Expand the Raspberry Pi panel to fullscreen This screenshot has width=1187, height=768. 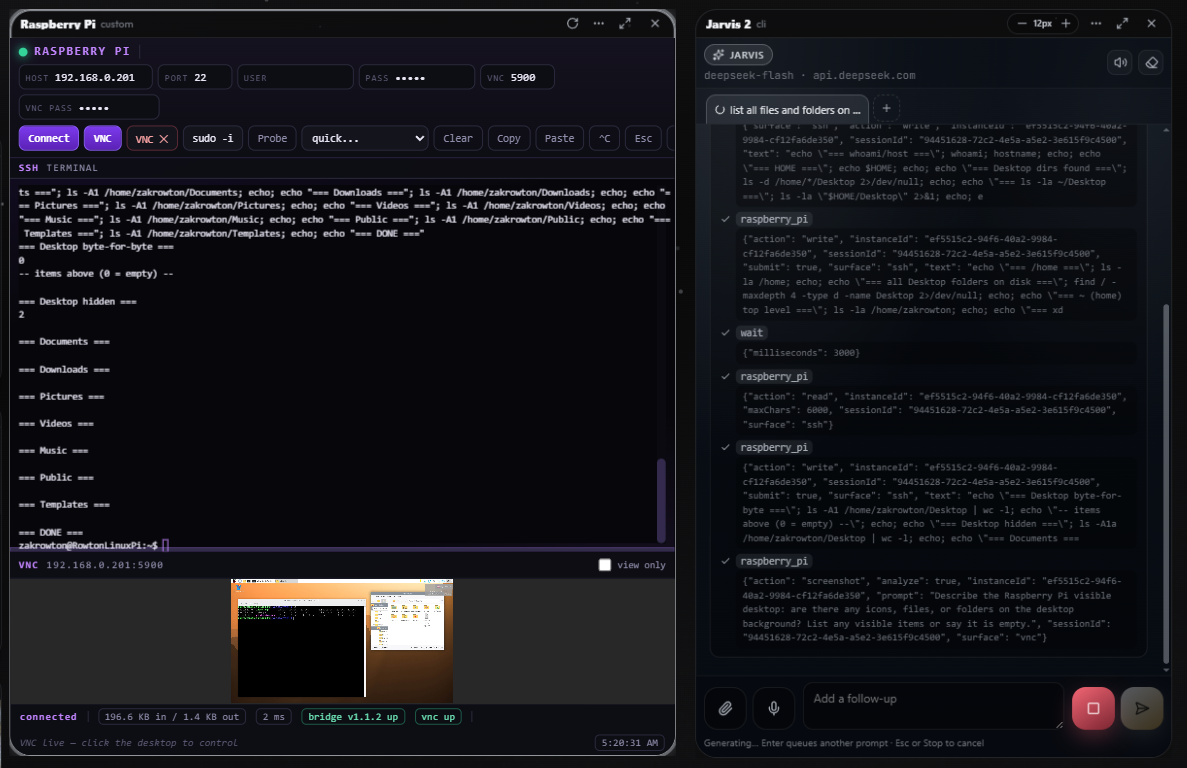pyautogui.click(x=625, y=23)
